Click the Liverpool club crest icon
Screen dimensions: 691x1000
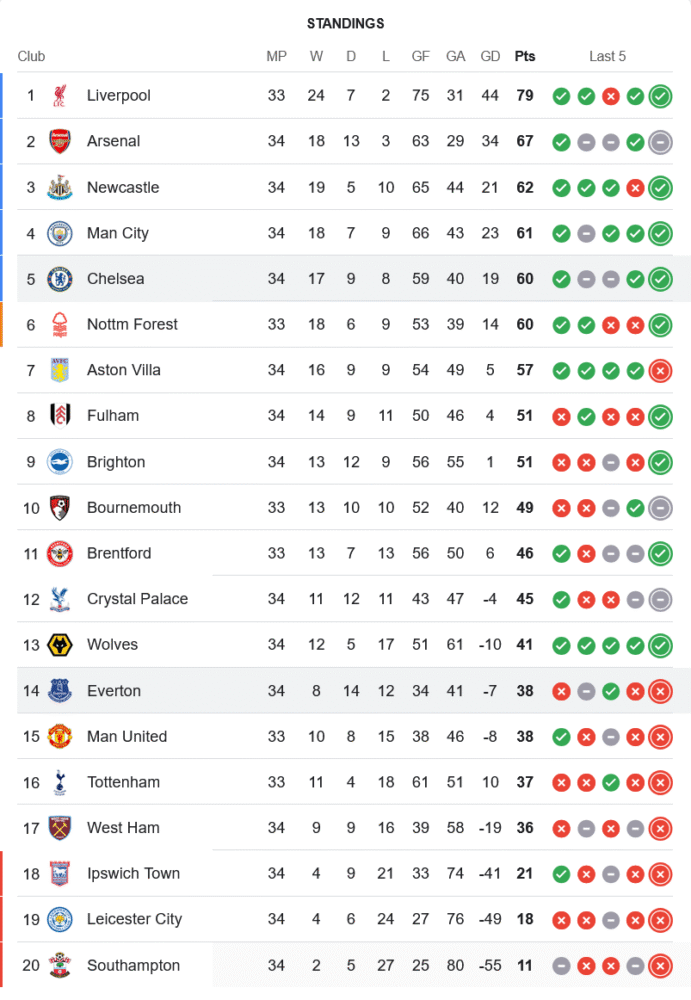(x=59, y=96)
